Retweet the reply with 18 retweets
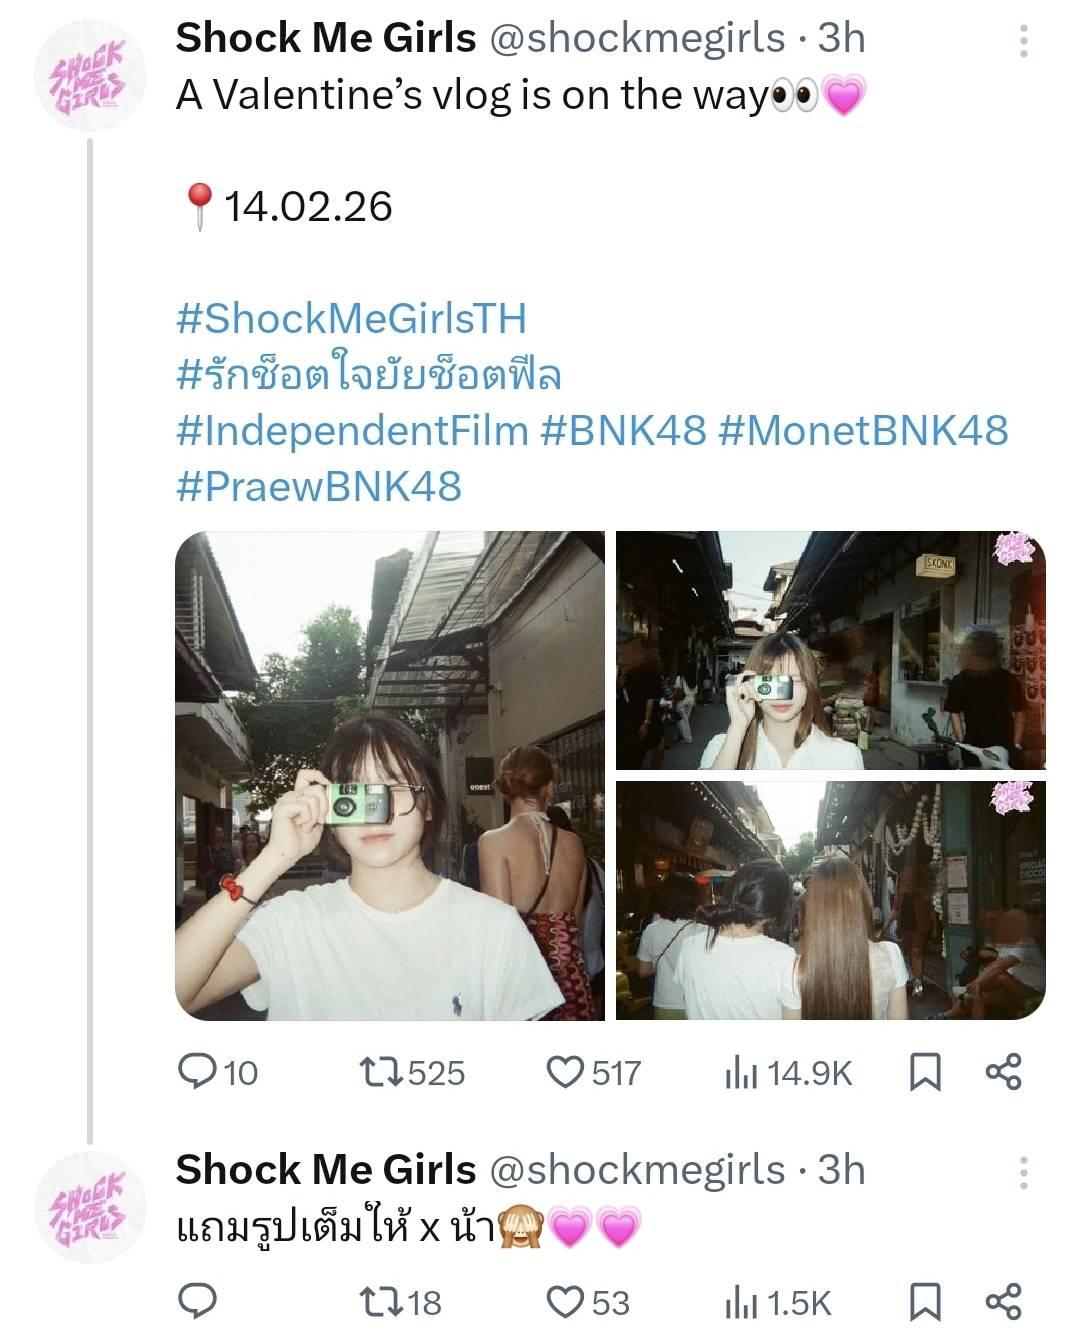The image size is (1080, 1337). 381,1301
